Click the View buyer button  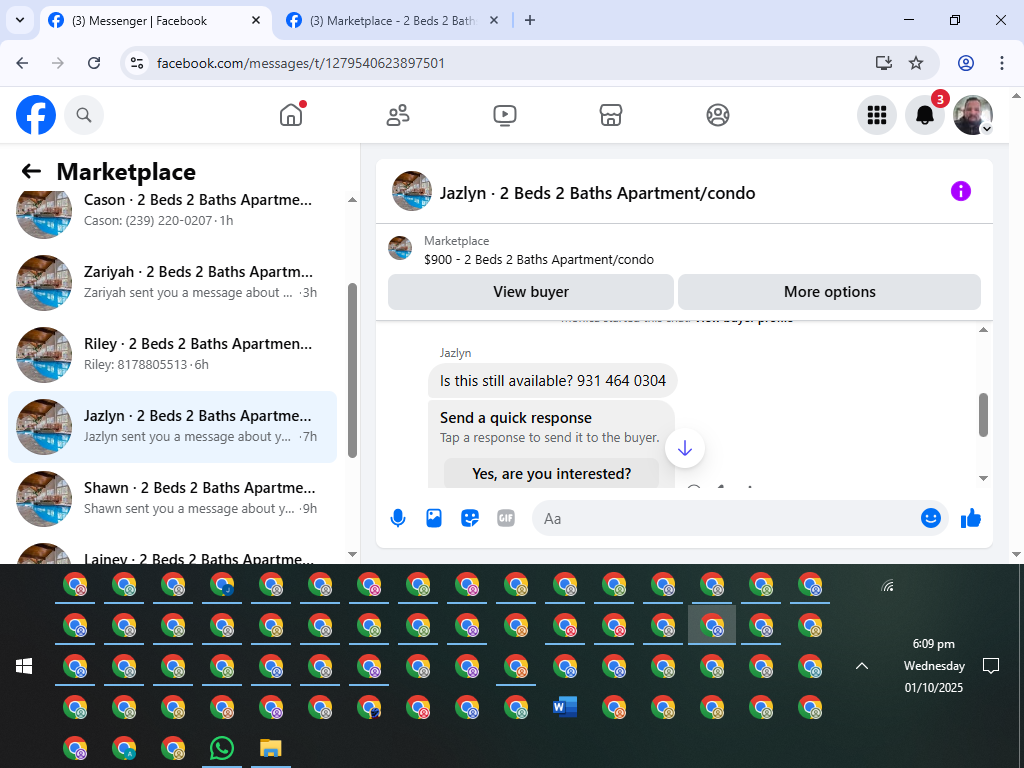(531, 292)
